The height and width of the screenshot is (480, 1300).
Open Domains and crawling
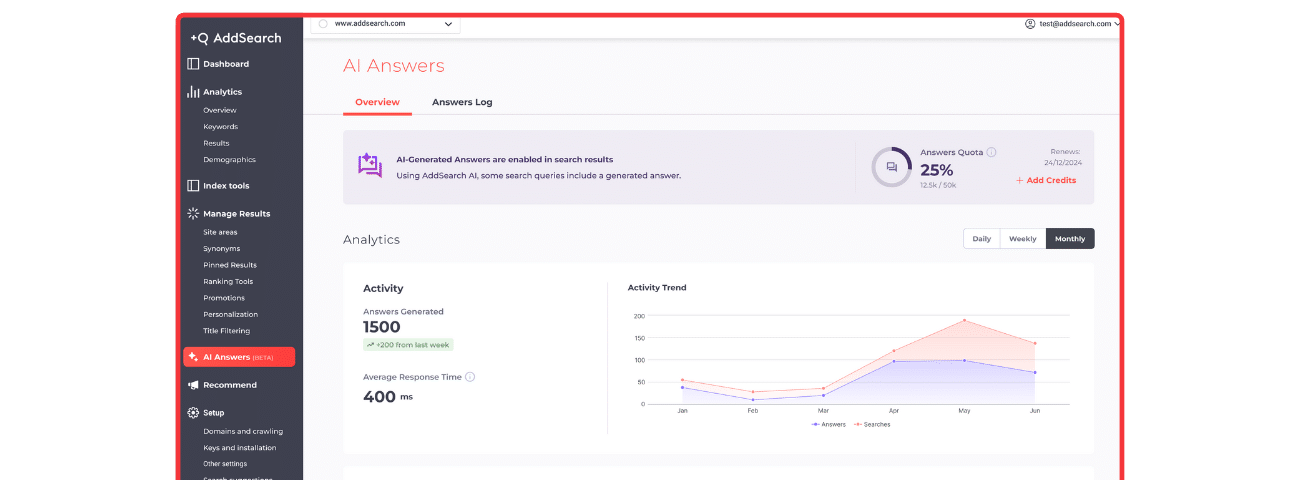(x=243, y=432)
